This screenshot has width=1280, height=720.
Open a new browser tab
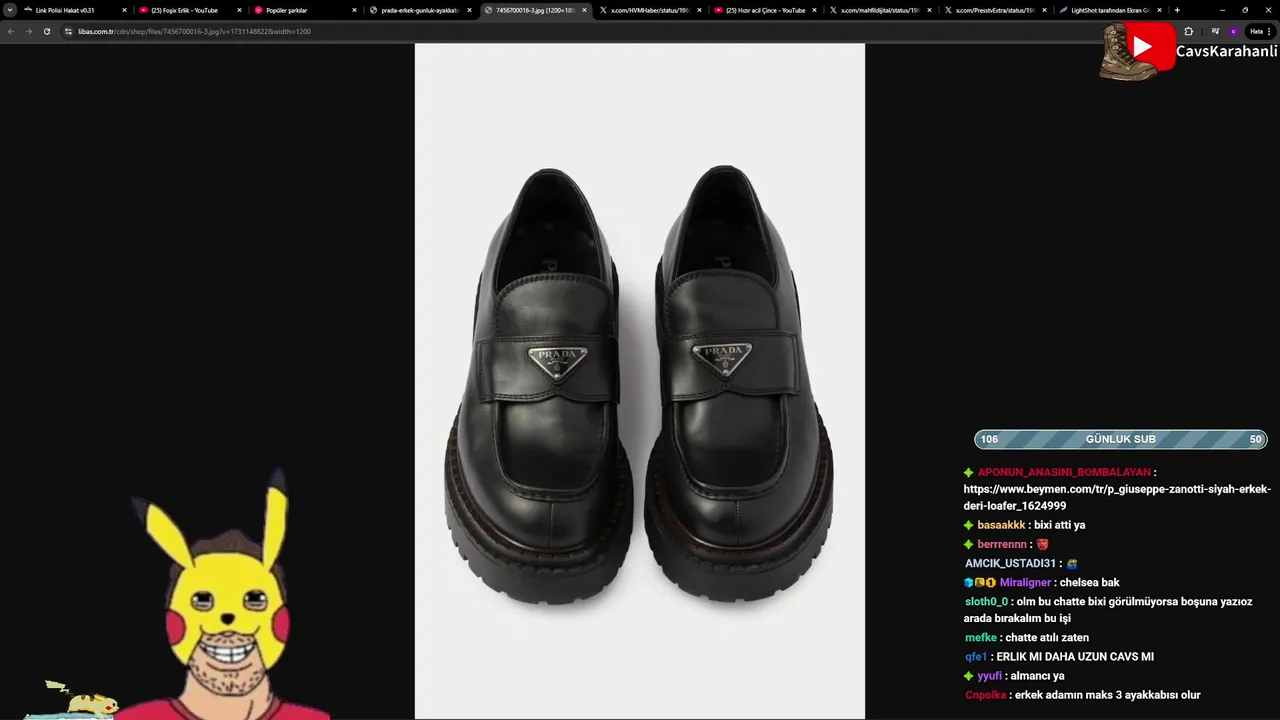[1177, 10]
